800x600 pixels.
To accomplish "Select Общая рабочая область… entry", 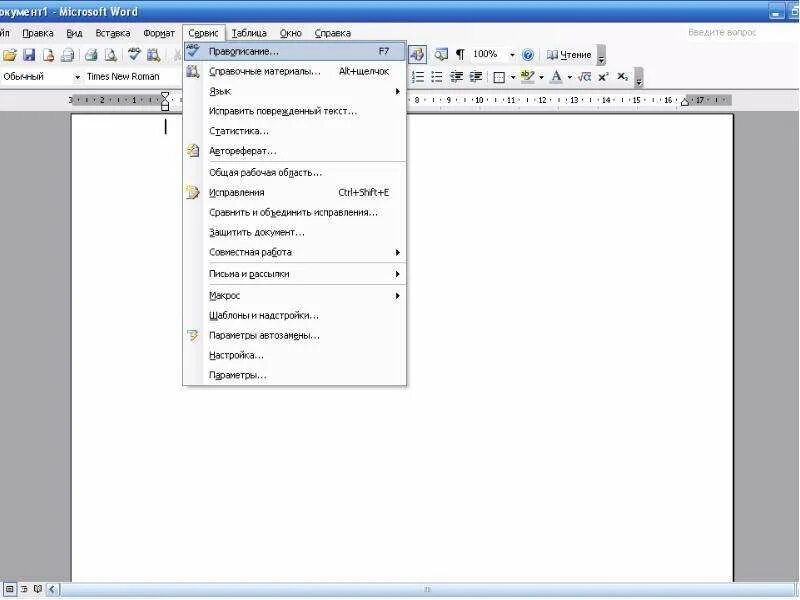I will coord(295,173).
